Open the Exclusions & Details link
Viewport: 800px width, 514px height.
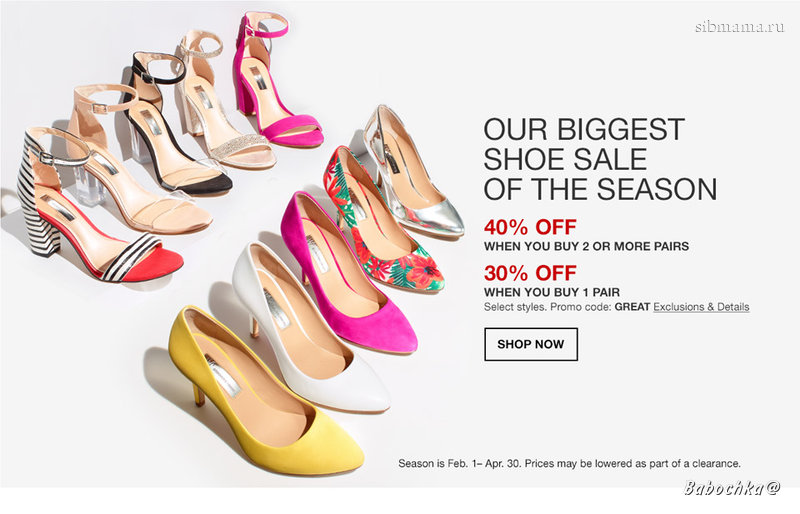(701, 307)
